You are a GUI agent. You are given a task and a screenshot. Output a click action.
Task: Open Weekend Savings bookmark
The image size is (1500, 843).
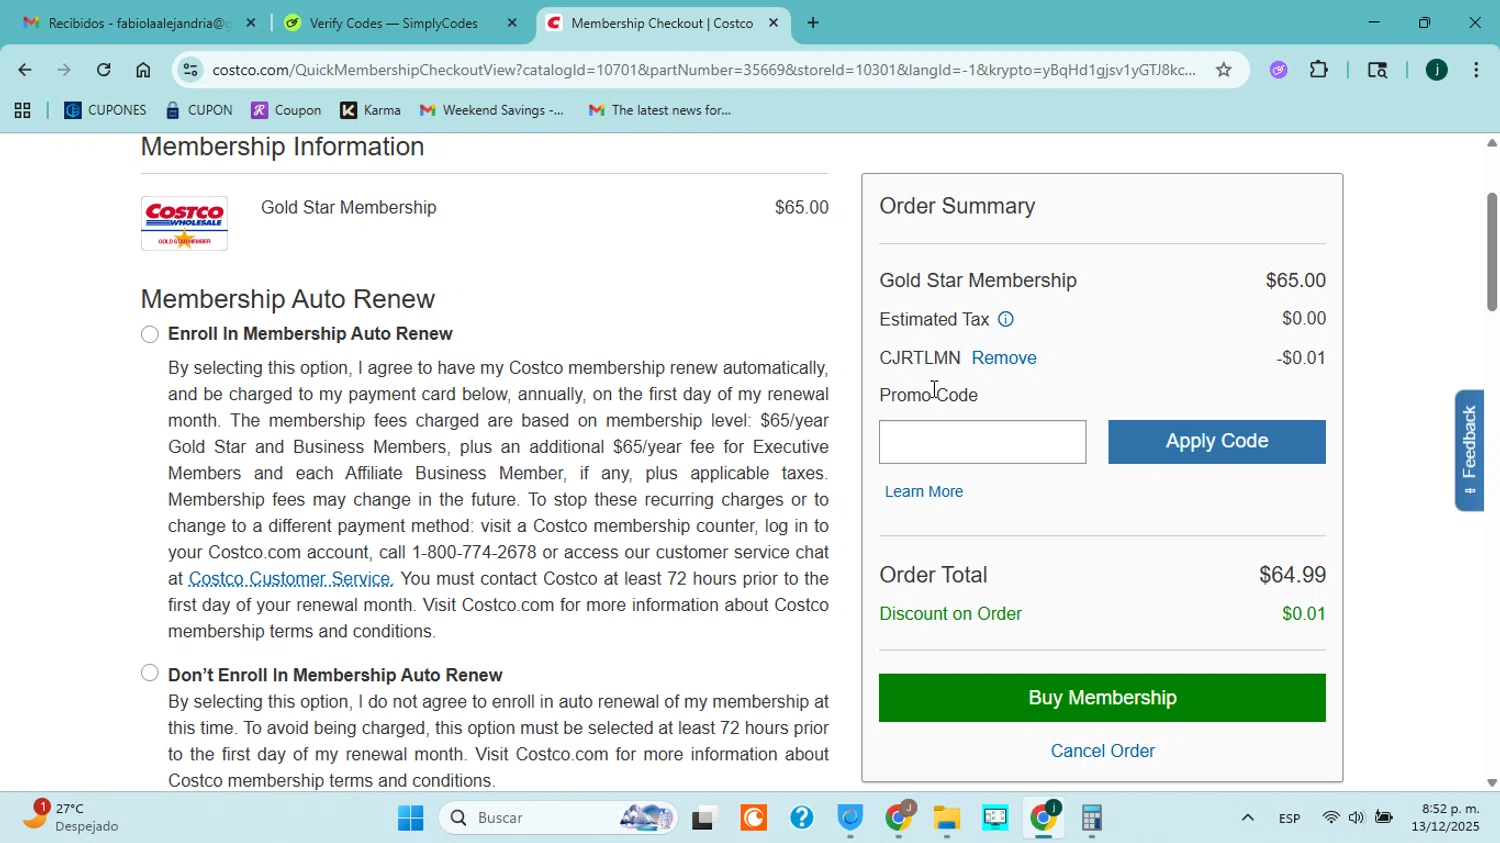492,111
